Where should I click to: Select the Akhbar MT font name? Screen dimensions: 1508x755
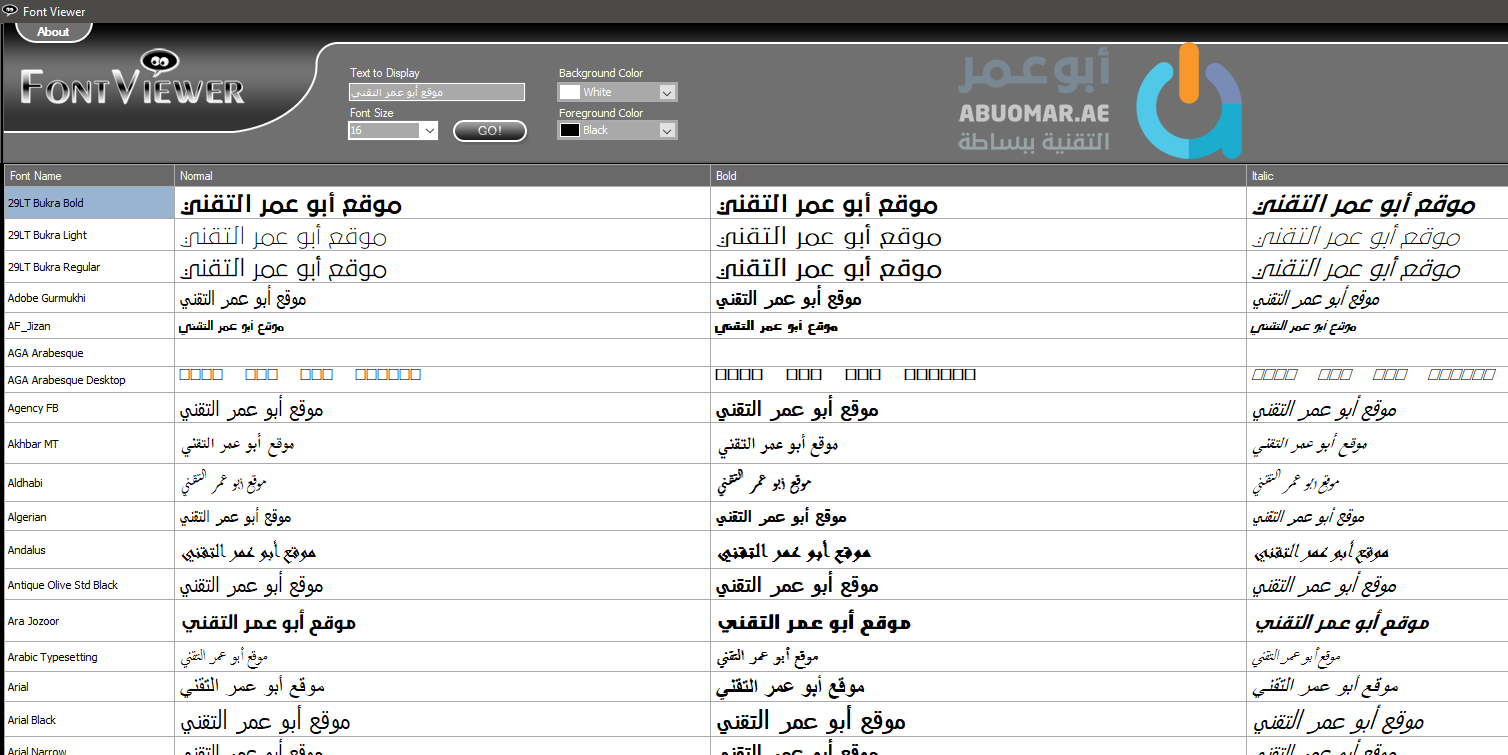pos(34,444)
